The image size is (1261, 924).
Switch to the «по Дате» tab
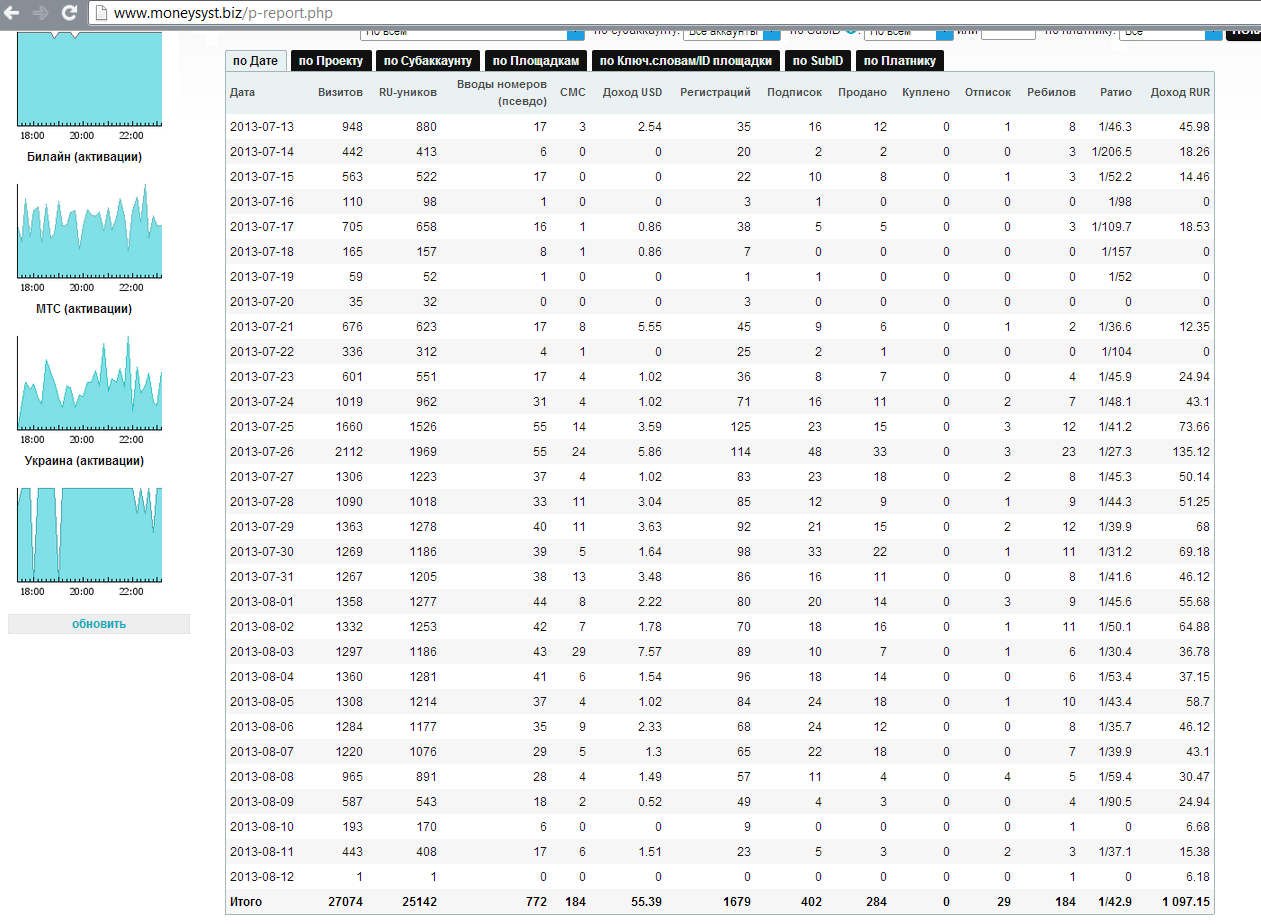click(255, 61)
